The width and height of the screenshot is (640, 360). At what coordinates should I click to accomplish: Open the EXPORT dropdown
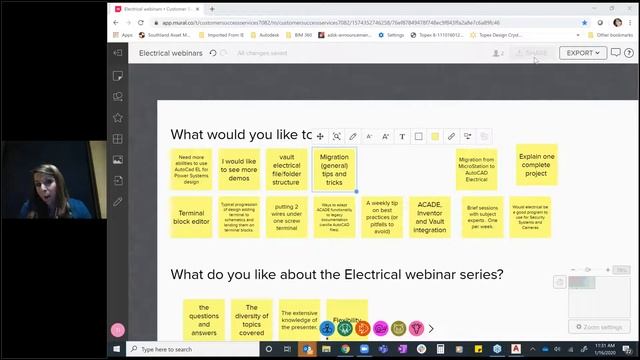[582, 53]
